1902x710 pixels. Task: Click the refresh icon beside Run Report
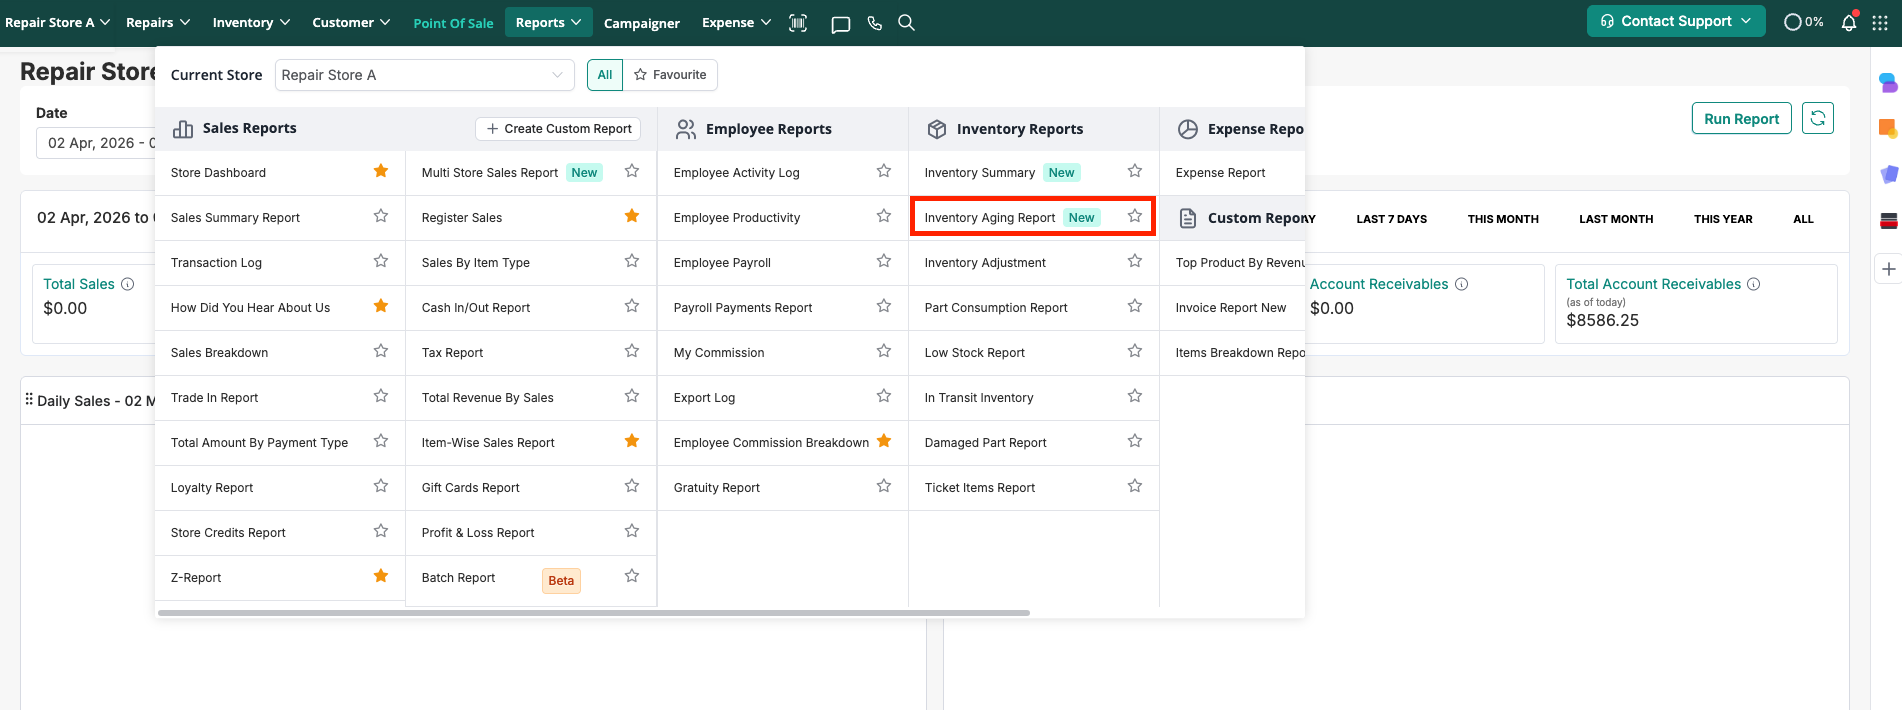point(1817,118)
